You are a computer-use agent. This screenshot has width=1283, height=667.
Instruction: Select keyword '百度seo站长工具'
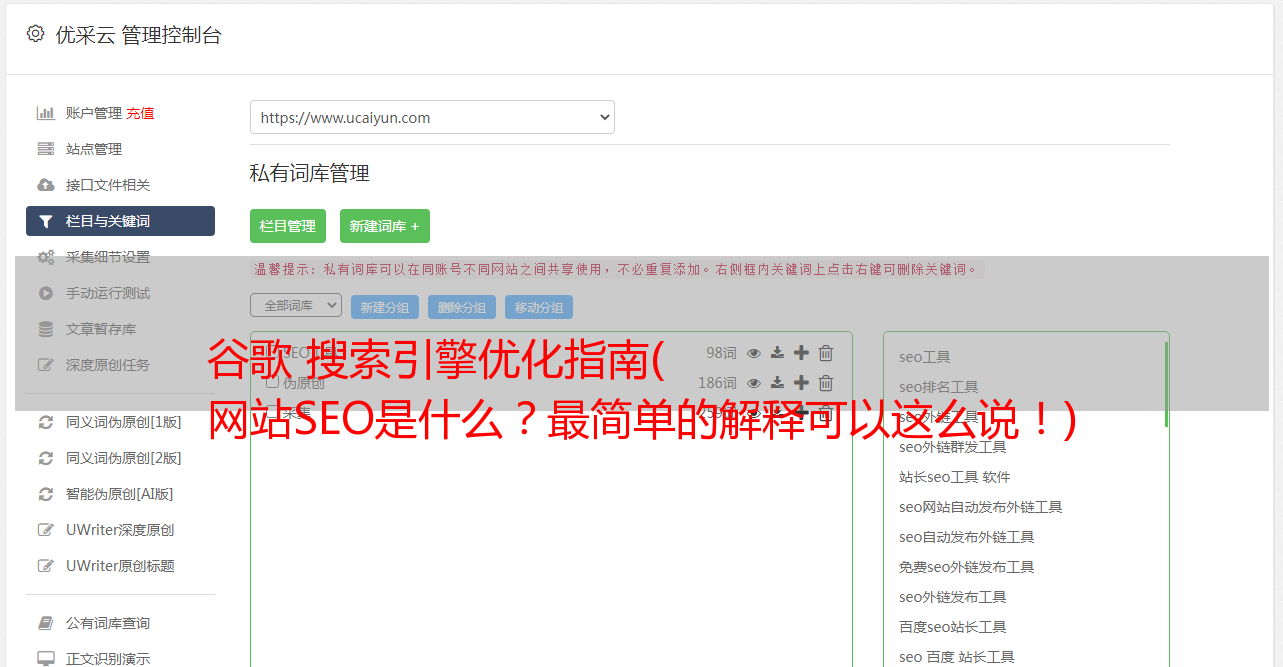[x=953, y=627]
